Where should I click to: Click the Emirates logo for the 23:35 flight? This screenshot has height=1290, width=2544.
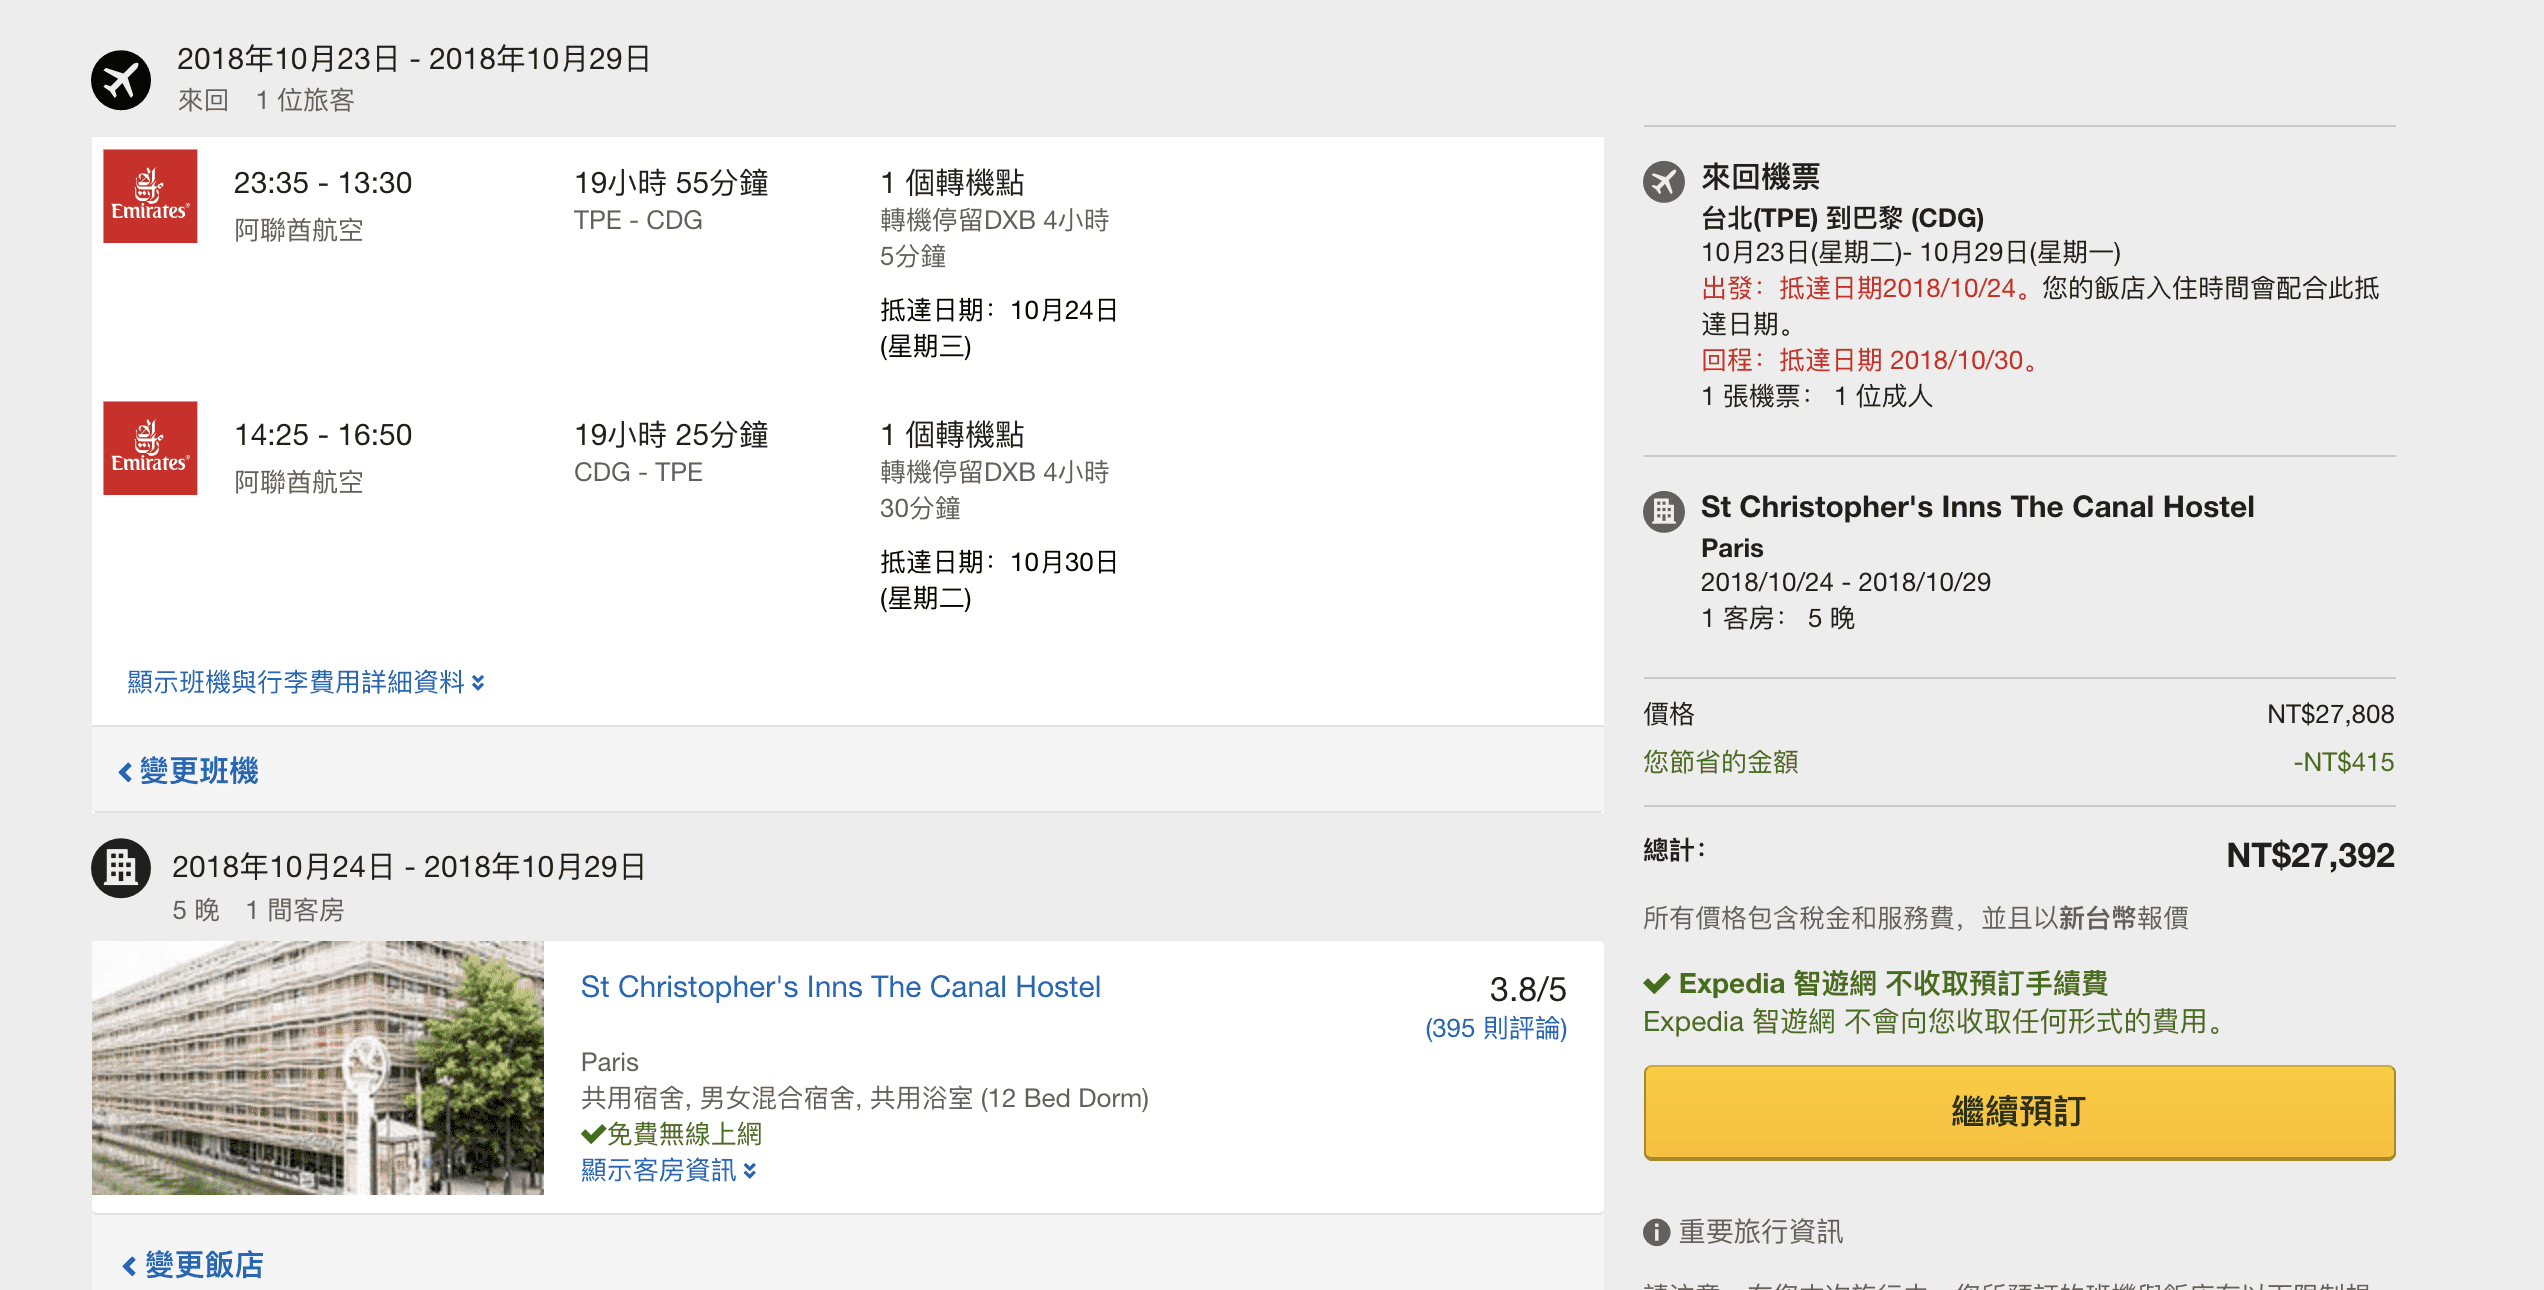pos(150,196)
